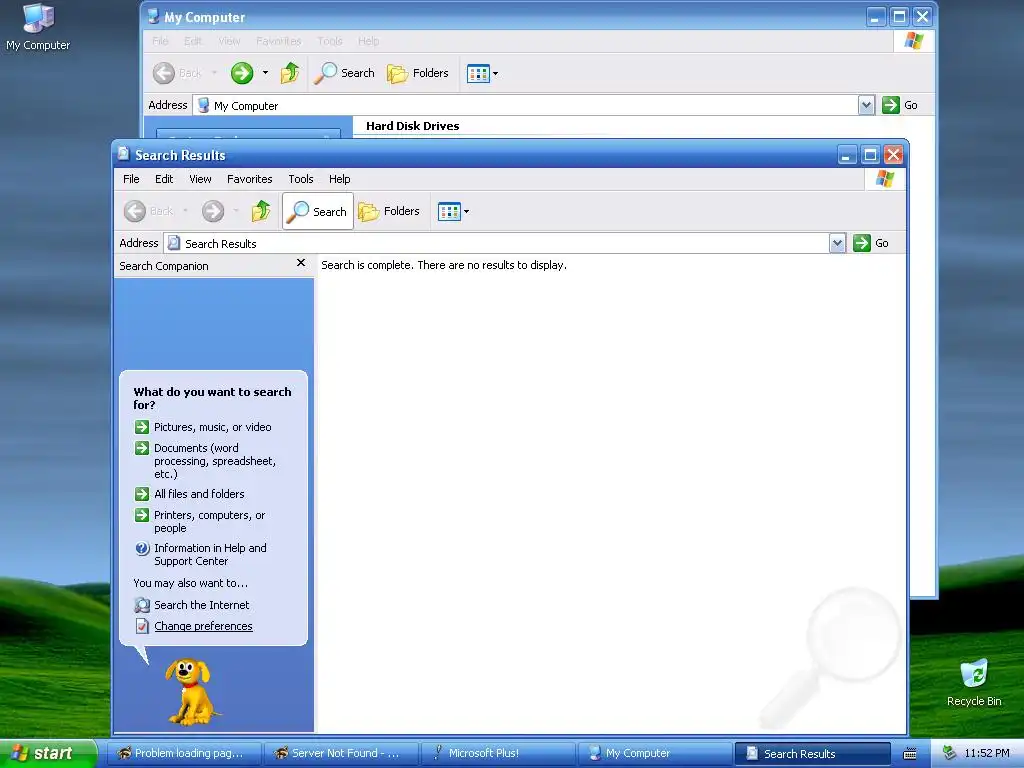Open Edit menu in Search Results window

(164, 179)
